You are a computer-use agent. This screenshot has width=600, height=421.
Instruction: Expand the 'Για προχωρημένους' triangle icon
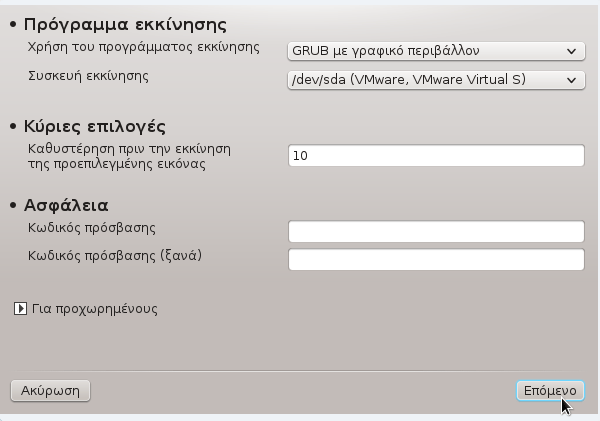pyautogui.click(x=20, y=309)
